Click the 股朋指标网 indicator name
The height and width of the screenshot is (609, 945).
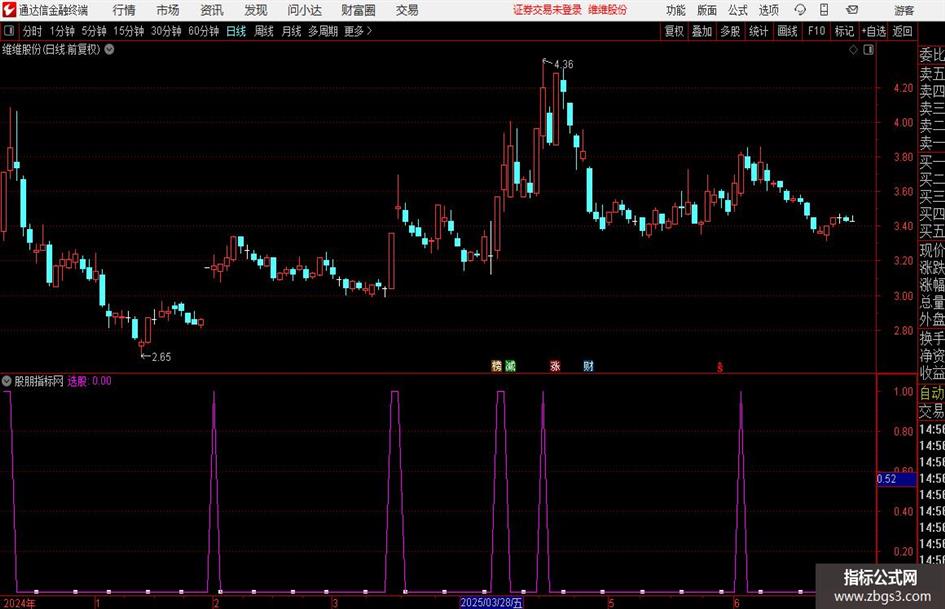pyautogui.click(x=39, y=381)
